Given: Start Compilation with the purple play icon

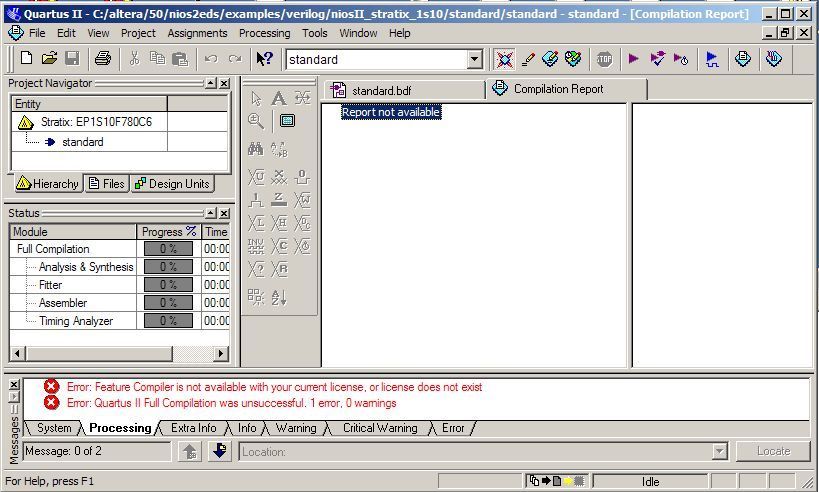Looking at the screenshot, I should [x=634, y=59].
